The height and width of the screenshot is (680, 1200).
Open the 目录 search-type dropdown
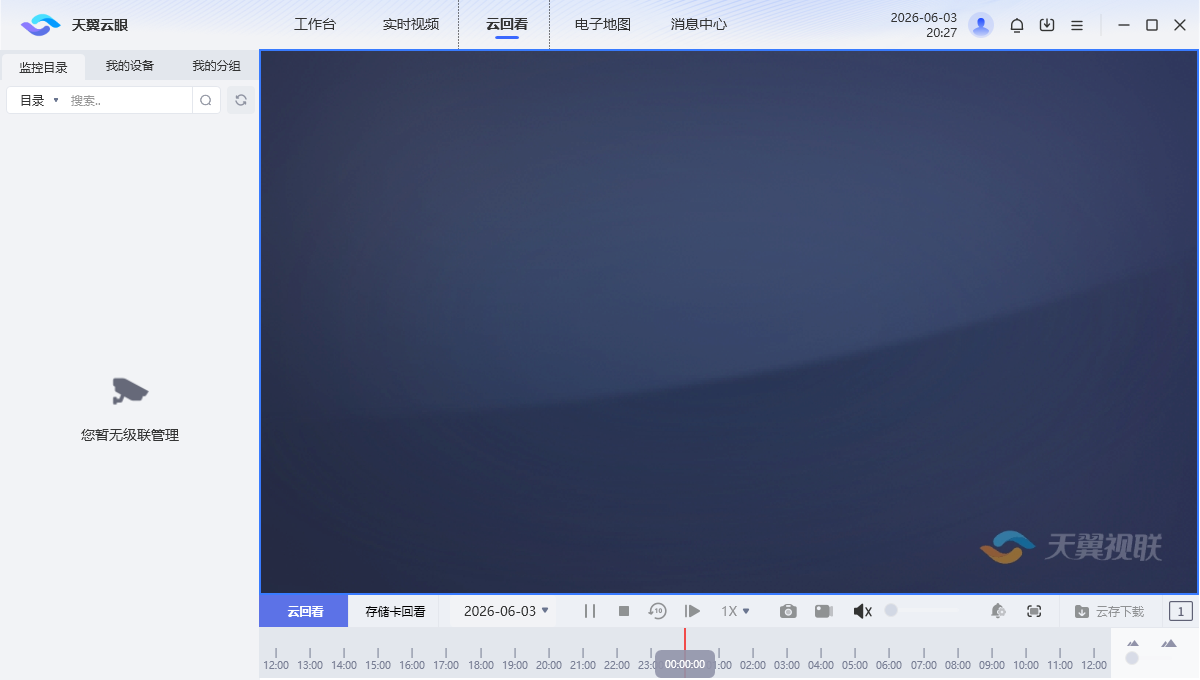pos(40,100)
